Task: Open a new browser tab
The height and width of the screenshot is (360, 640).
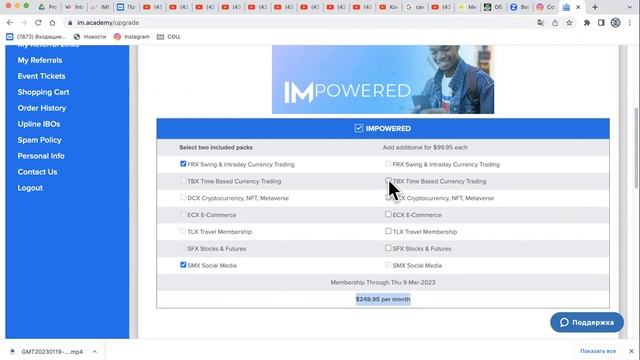Action: [595, 7]
